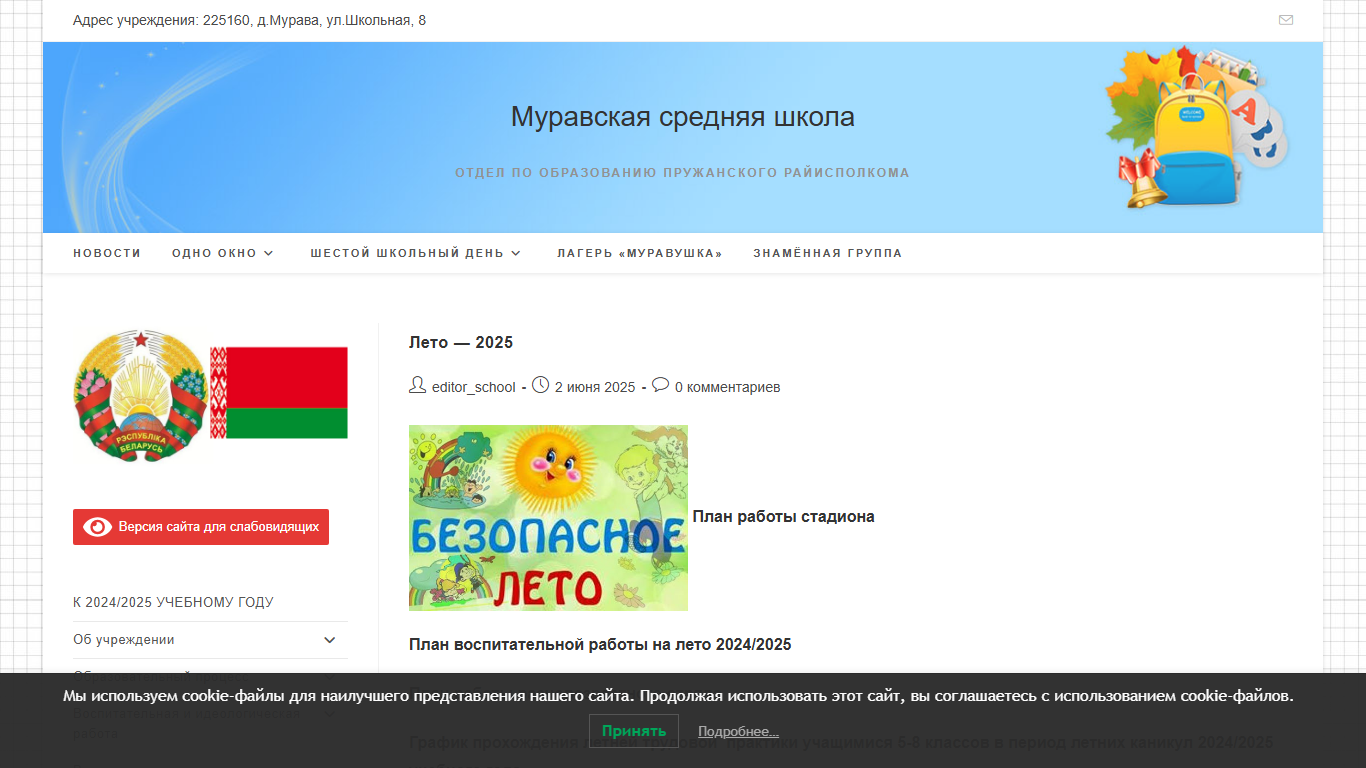Click the comment bubble icon beside 0 комментариев
Screen dimensions: 1366x768
[660, 385]
